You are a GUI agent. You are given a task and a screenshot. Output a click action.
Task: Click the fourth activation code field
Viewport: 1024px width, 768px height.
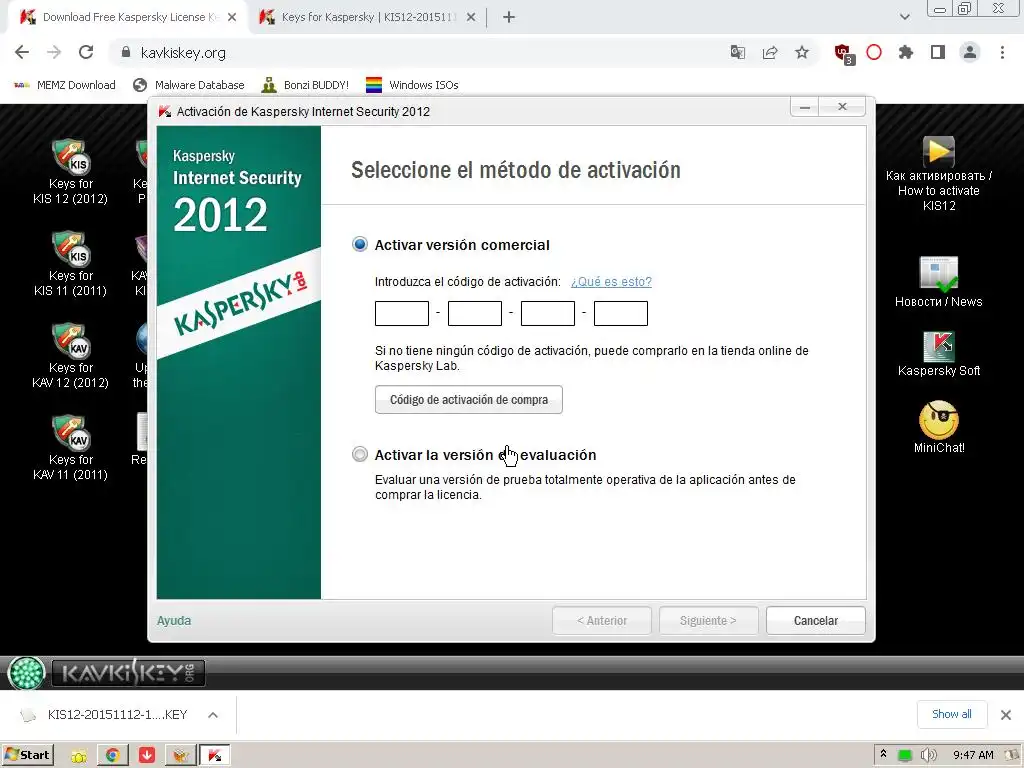[620, 313]
